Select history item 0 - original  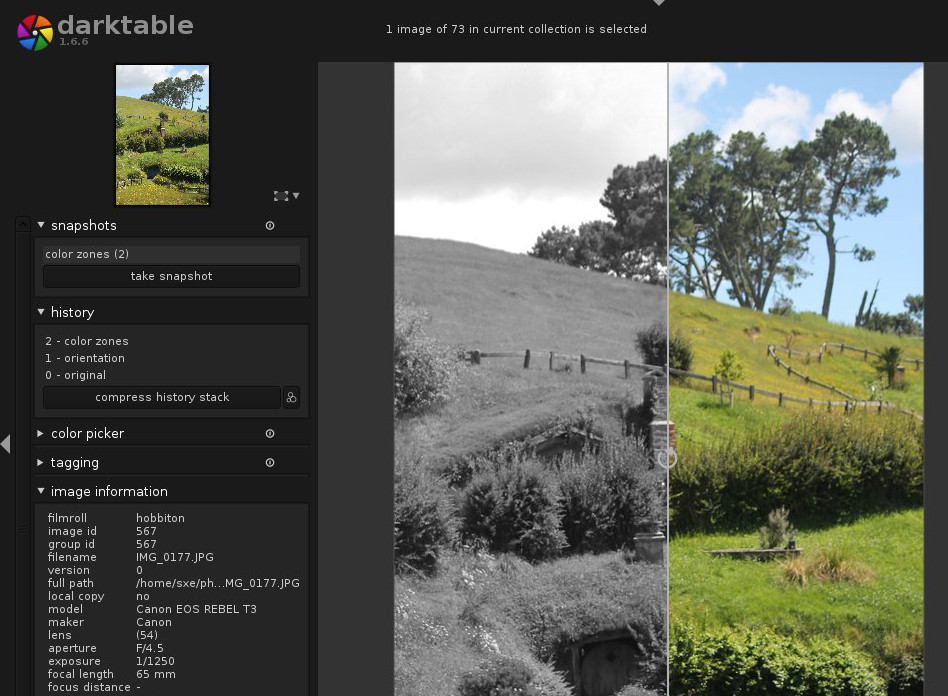click(x=76, y=375)
